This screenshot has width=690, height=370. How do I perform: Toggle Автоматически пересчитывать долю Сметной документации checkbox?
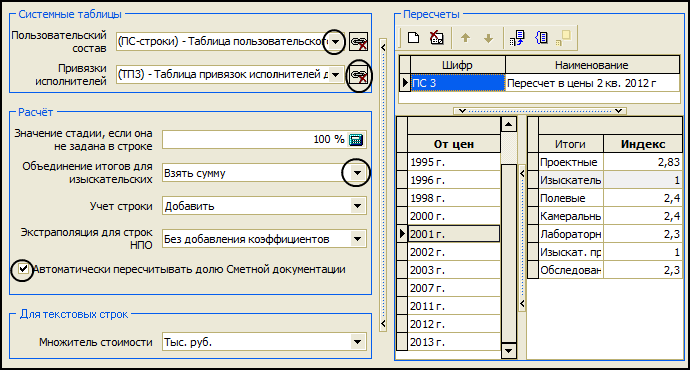tap(23, 268)
